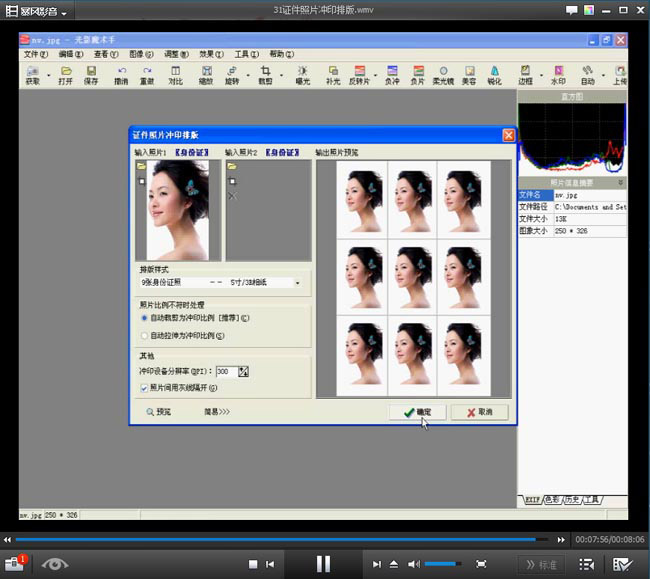The width and height of the screenshot is (650, 579).
Task: Click the X remove icon in 输入照片2
Action: pyautogui.click(x=232, y=195)
